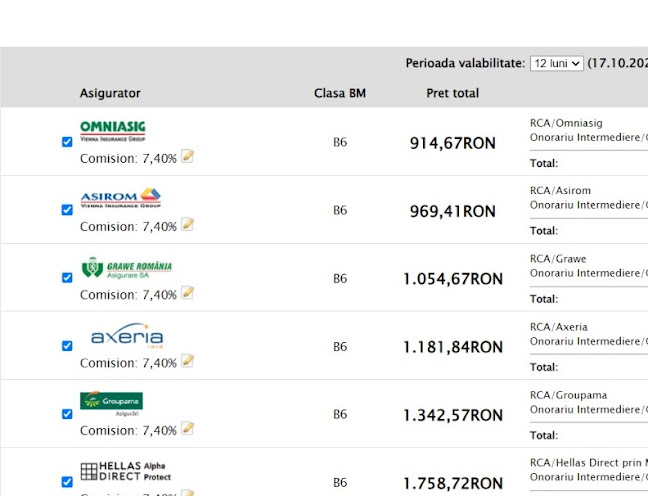
Task: Open the 12 luni validity dropdown
Action: (556, 63)
